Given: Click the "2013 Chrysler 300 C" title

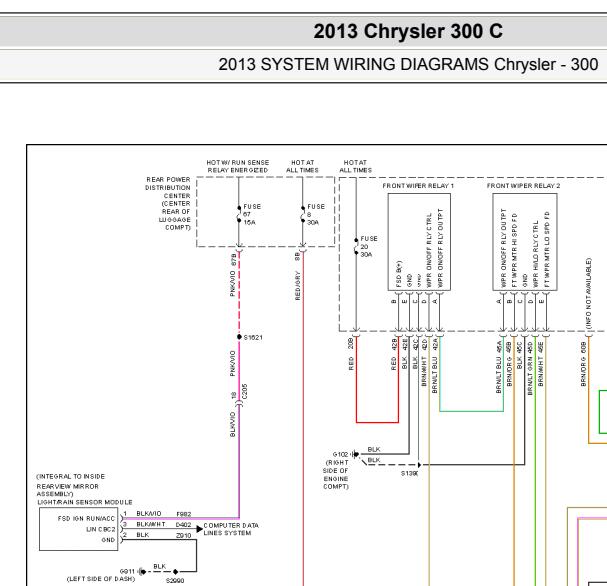Looking at the screenshot, I should click(408, 31).
